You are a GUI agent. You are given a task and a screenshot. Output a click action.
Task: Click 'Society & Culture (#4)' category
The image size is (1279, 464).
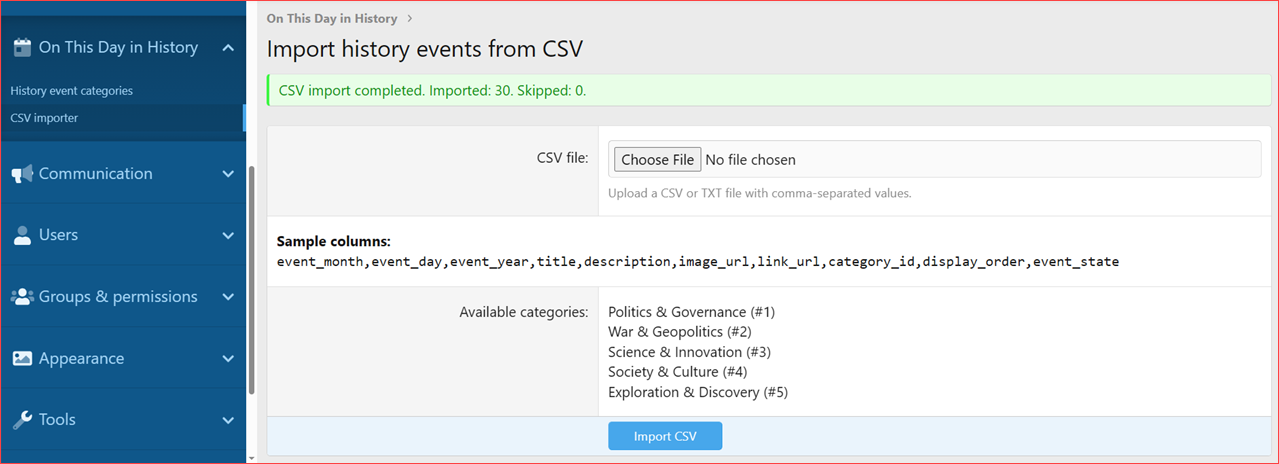[x=678, y=372]
